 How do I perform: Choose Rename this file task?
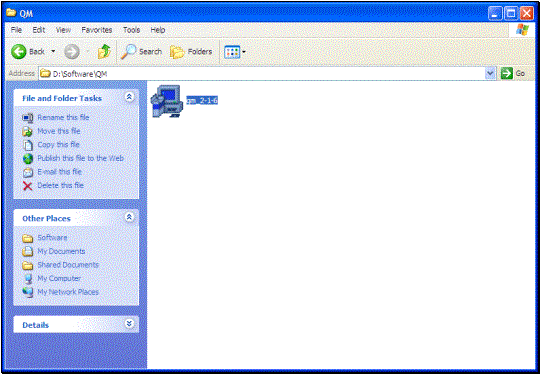pos(56,117)
